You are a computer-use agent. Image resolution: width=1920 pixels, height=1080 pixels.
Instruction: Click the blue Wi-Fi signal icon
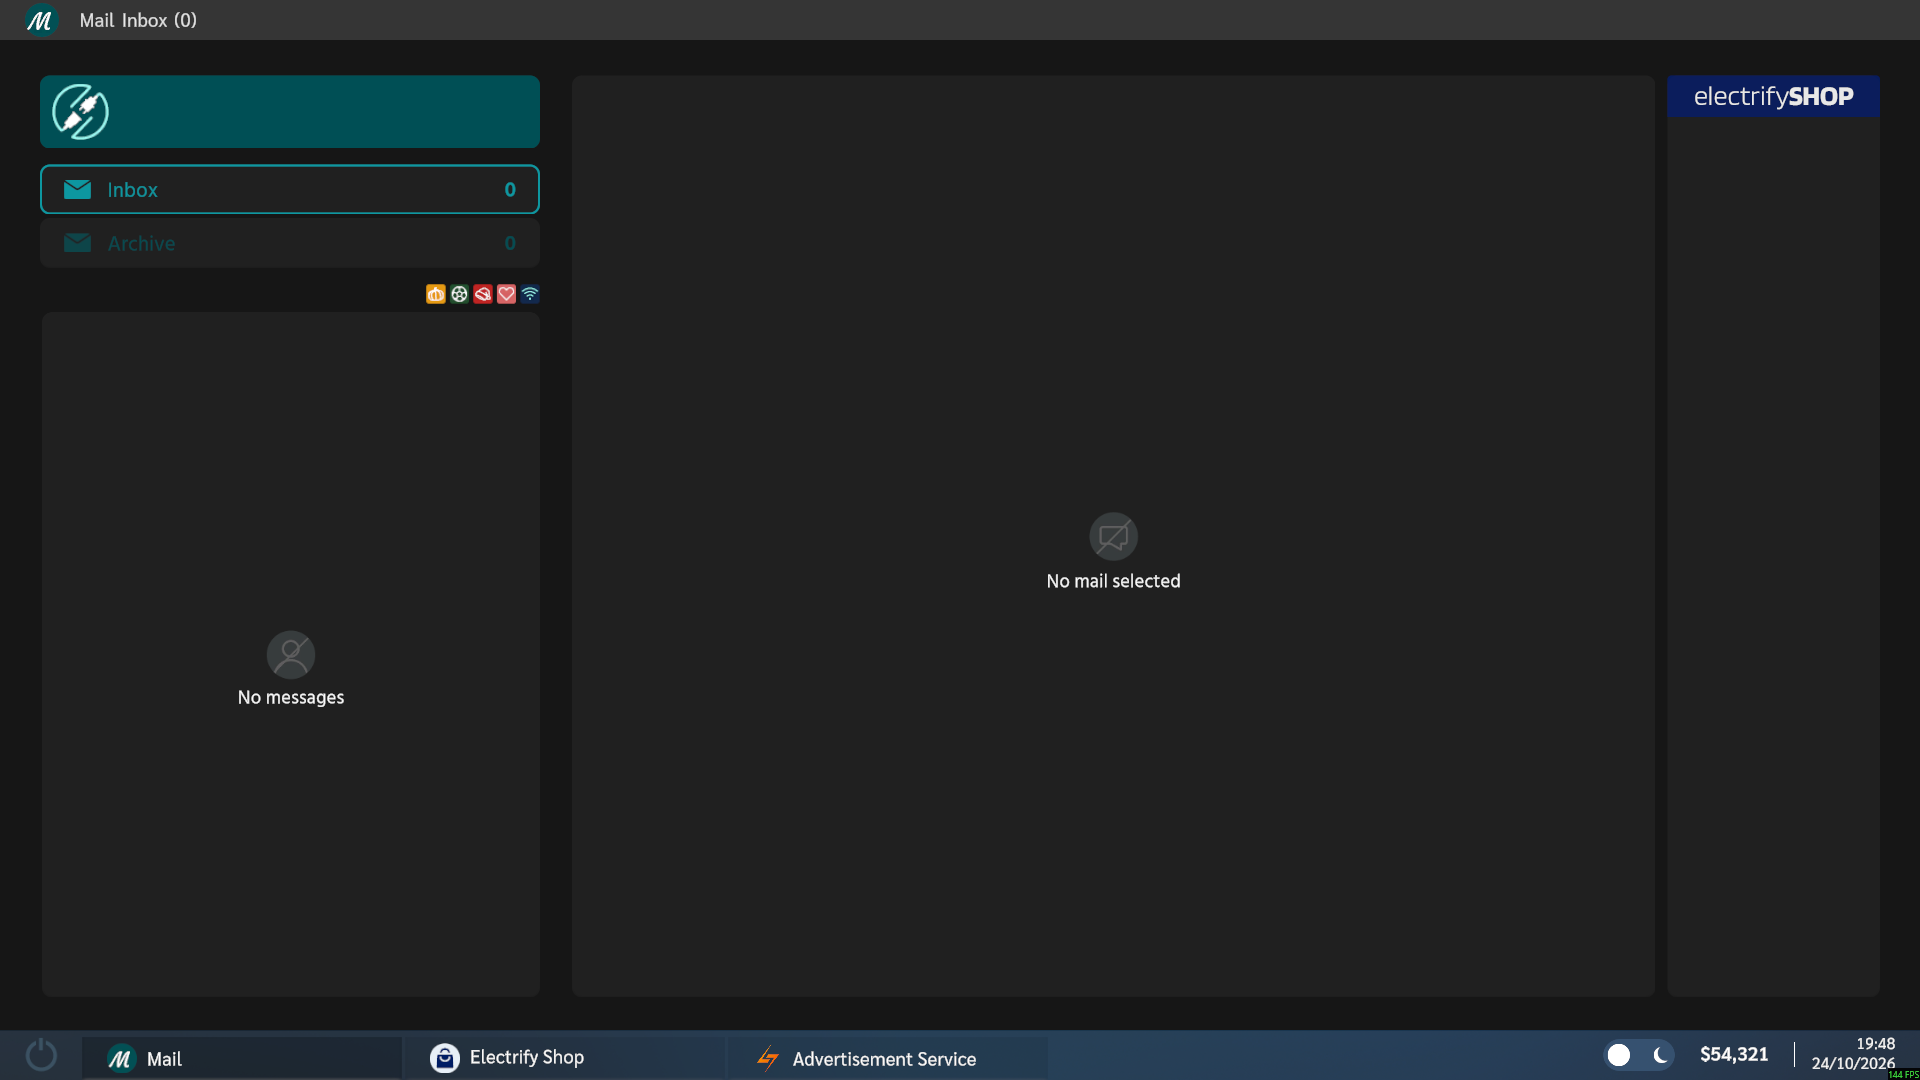coord(530,294)
